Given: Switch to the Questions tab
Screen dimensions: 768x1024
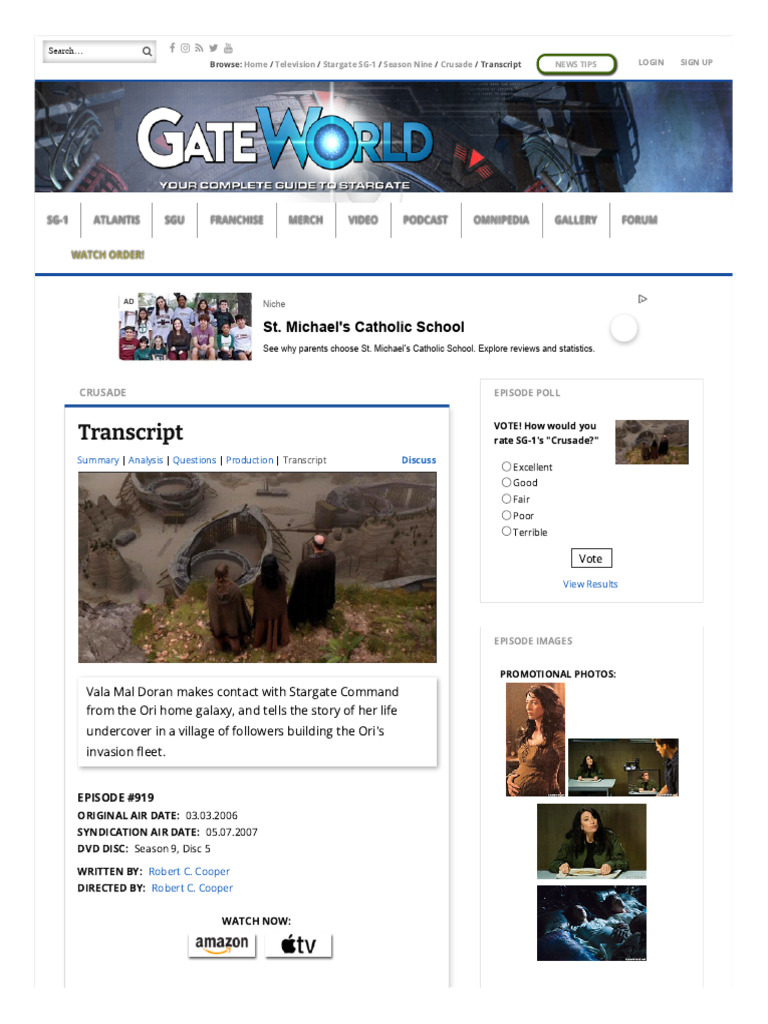Looking at the screenshot, I should 194,460.
